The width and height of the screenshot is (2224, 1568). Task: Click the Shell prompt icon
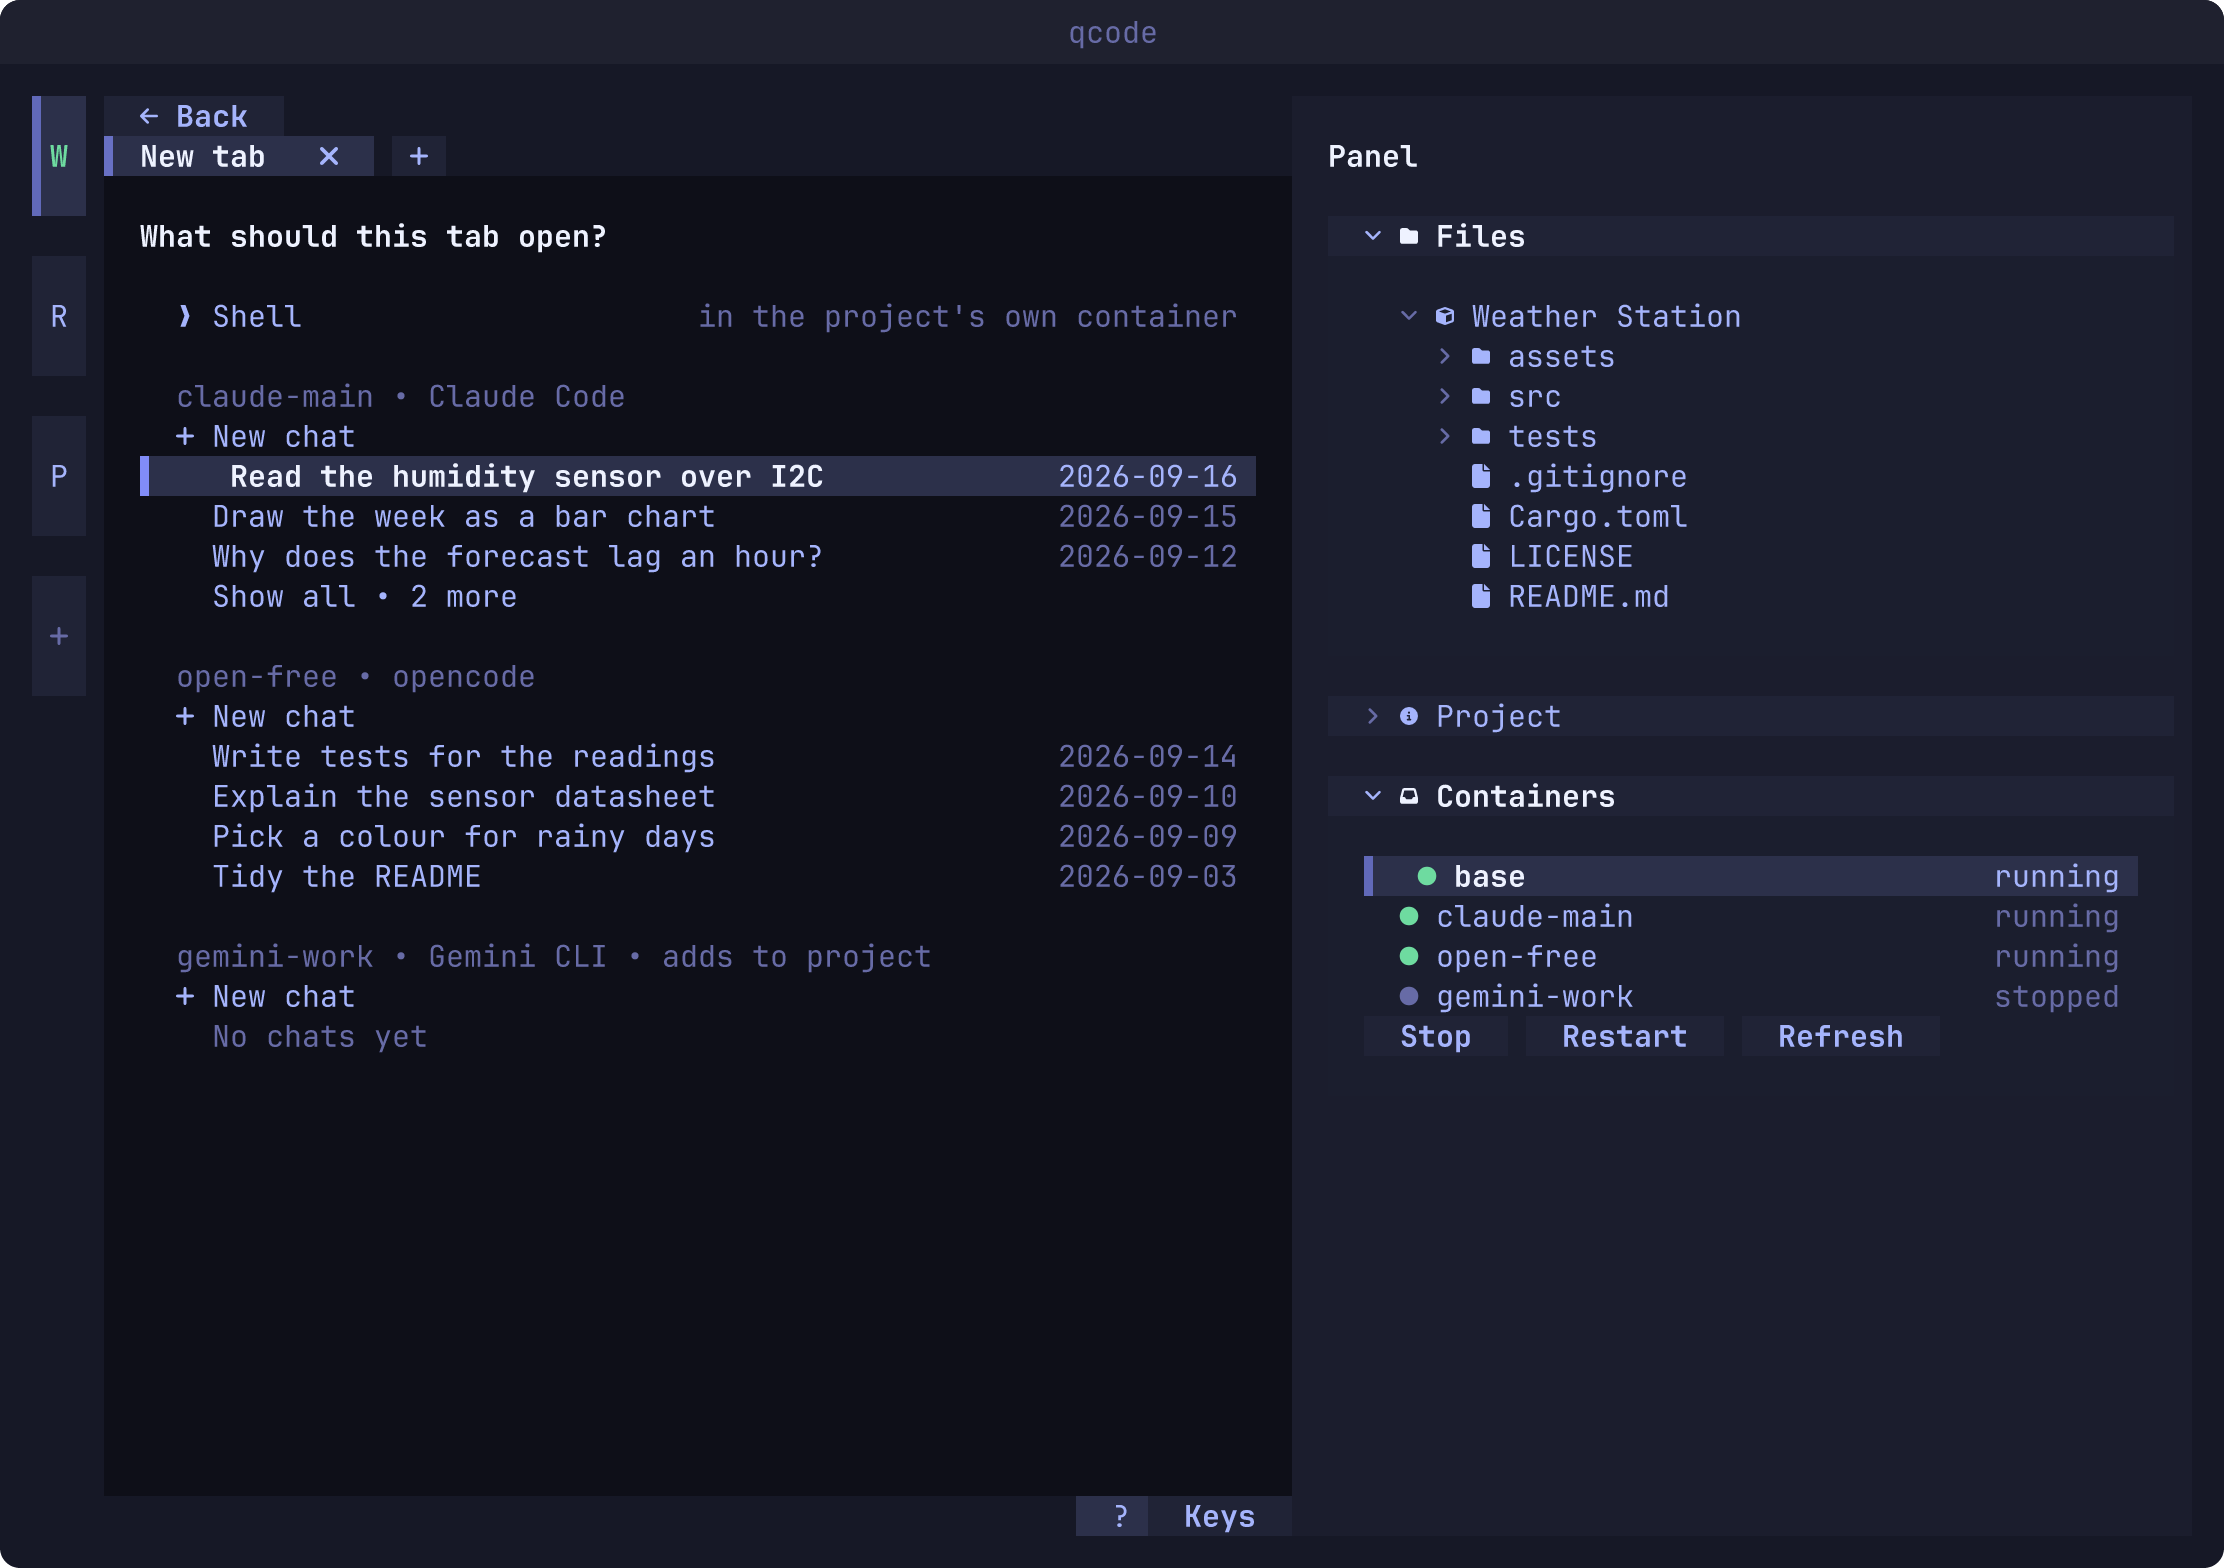(185, 316)
